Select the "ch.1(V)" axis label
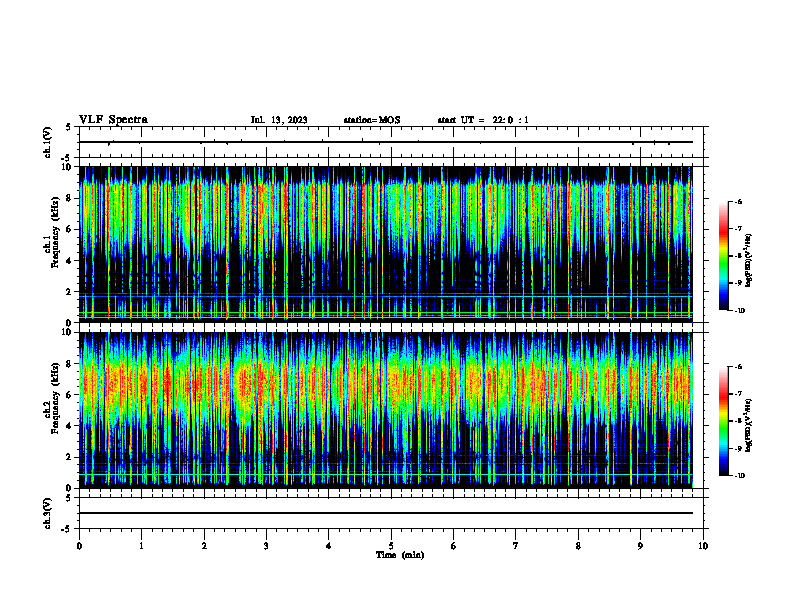 tap(48, 142)
